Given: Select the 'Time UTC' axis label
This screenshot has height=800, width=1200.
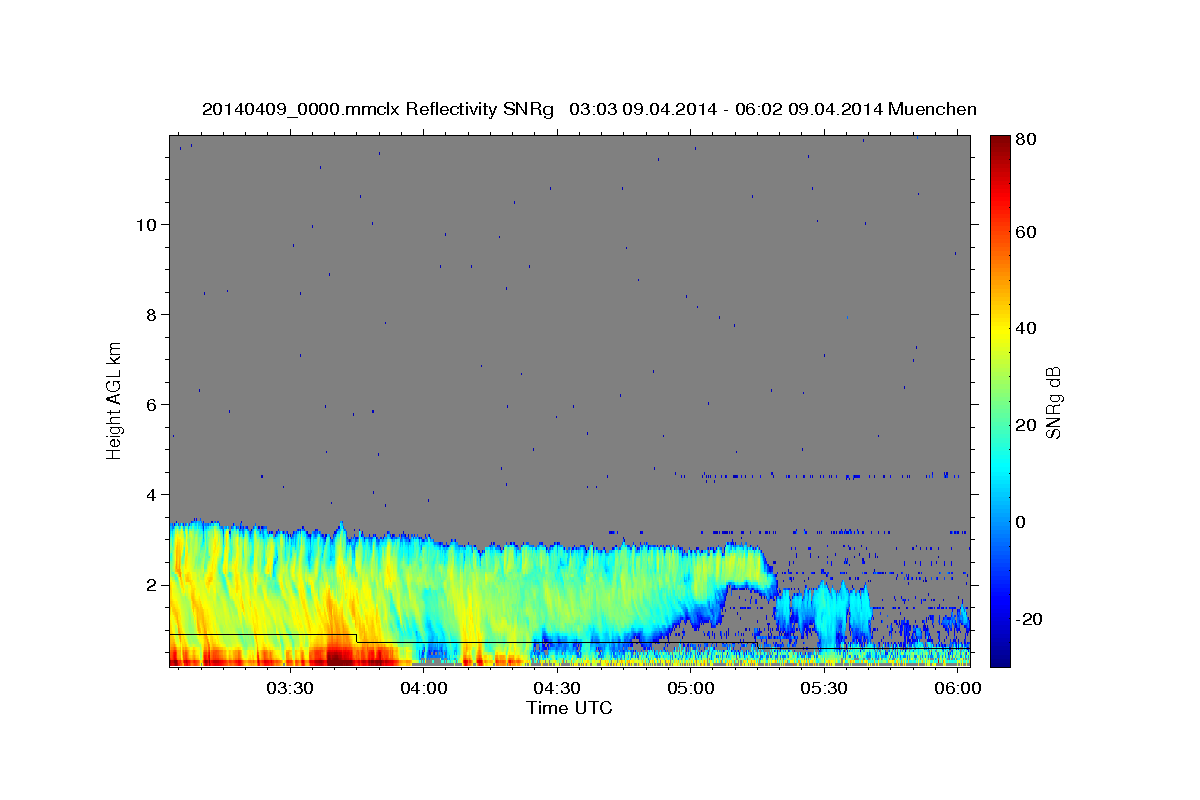Looking at the screenshot, I should click(x=569, y=708).
